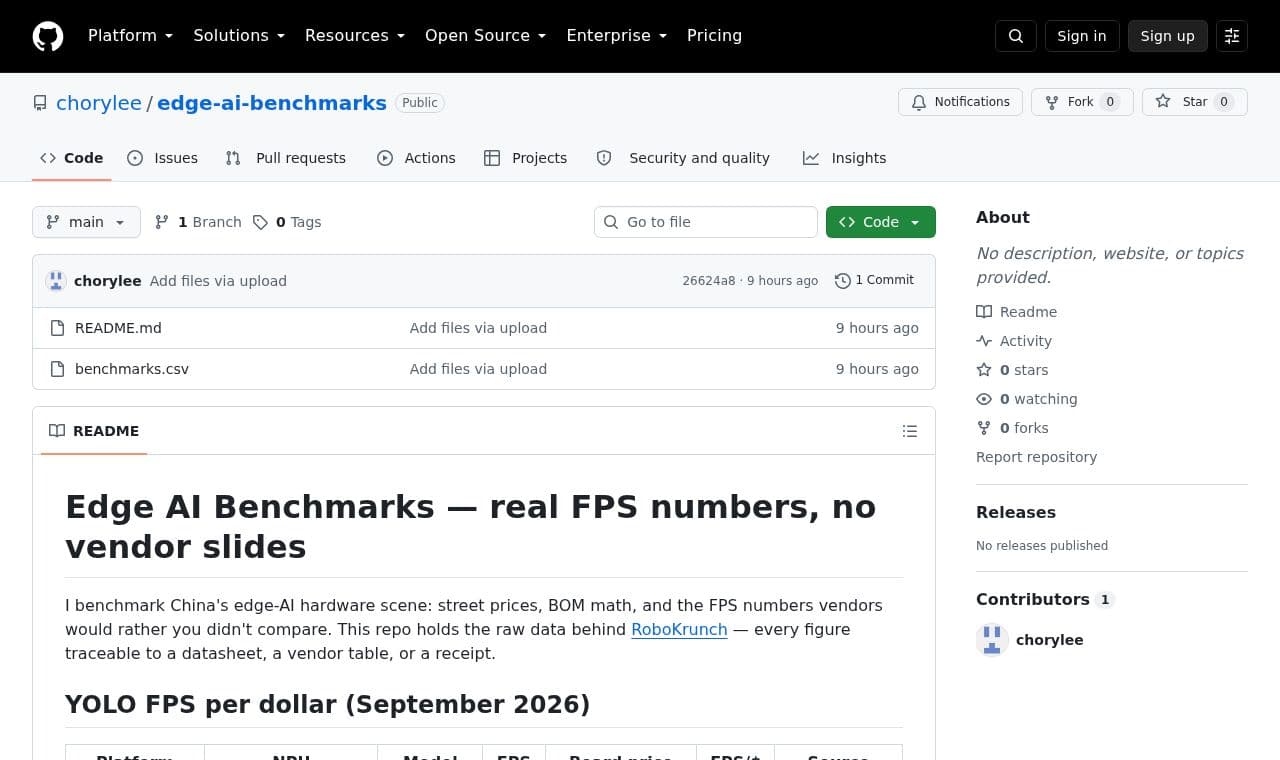Click the README.md file icon
Image resolution: width=1280 pixels, height=760 pixels.
pyautogui.click(x=57, y=328)
